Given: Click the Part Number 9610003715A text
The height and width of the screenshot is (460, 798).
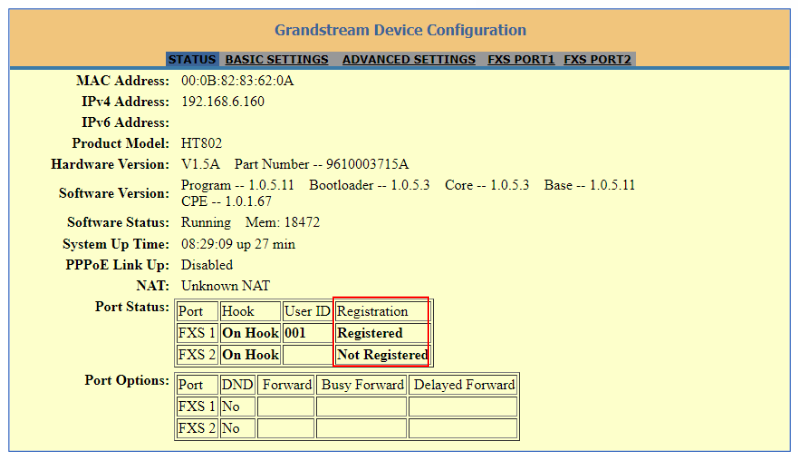Looking at the screenshot, I should pyautogui.click(x=321, y=164).
